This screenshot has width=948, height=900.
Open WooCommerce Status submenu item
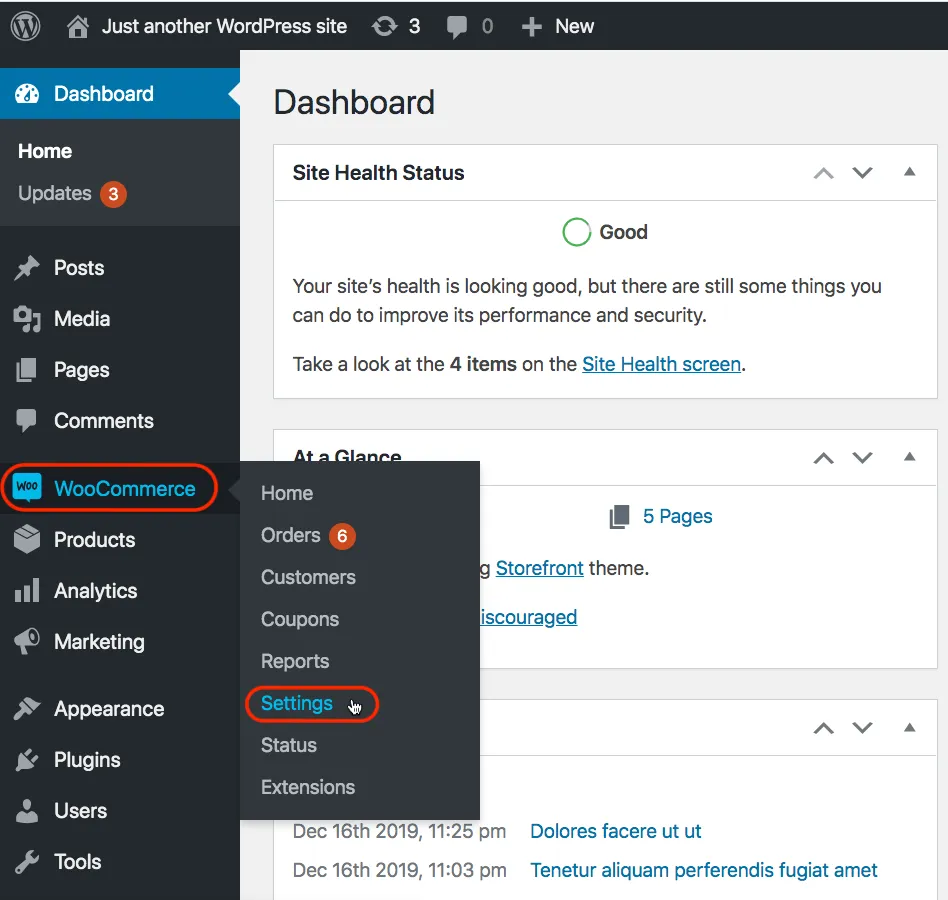[x=288, y=745]
